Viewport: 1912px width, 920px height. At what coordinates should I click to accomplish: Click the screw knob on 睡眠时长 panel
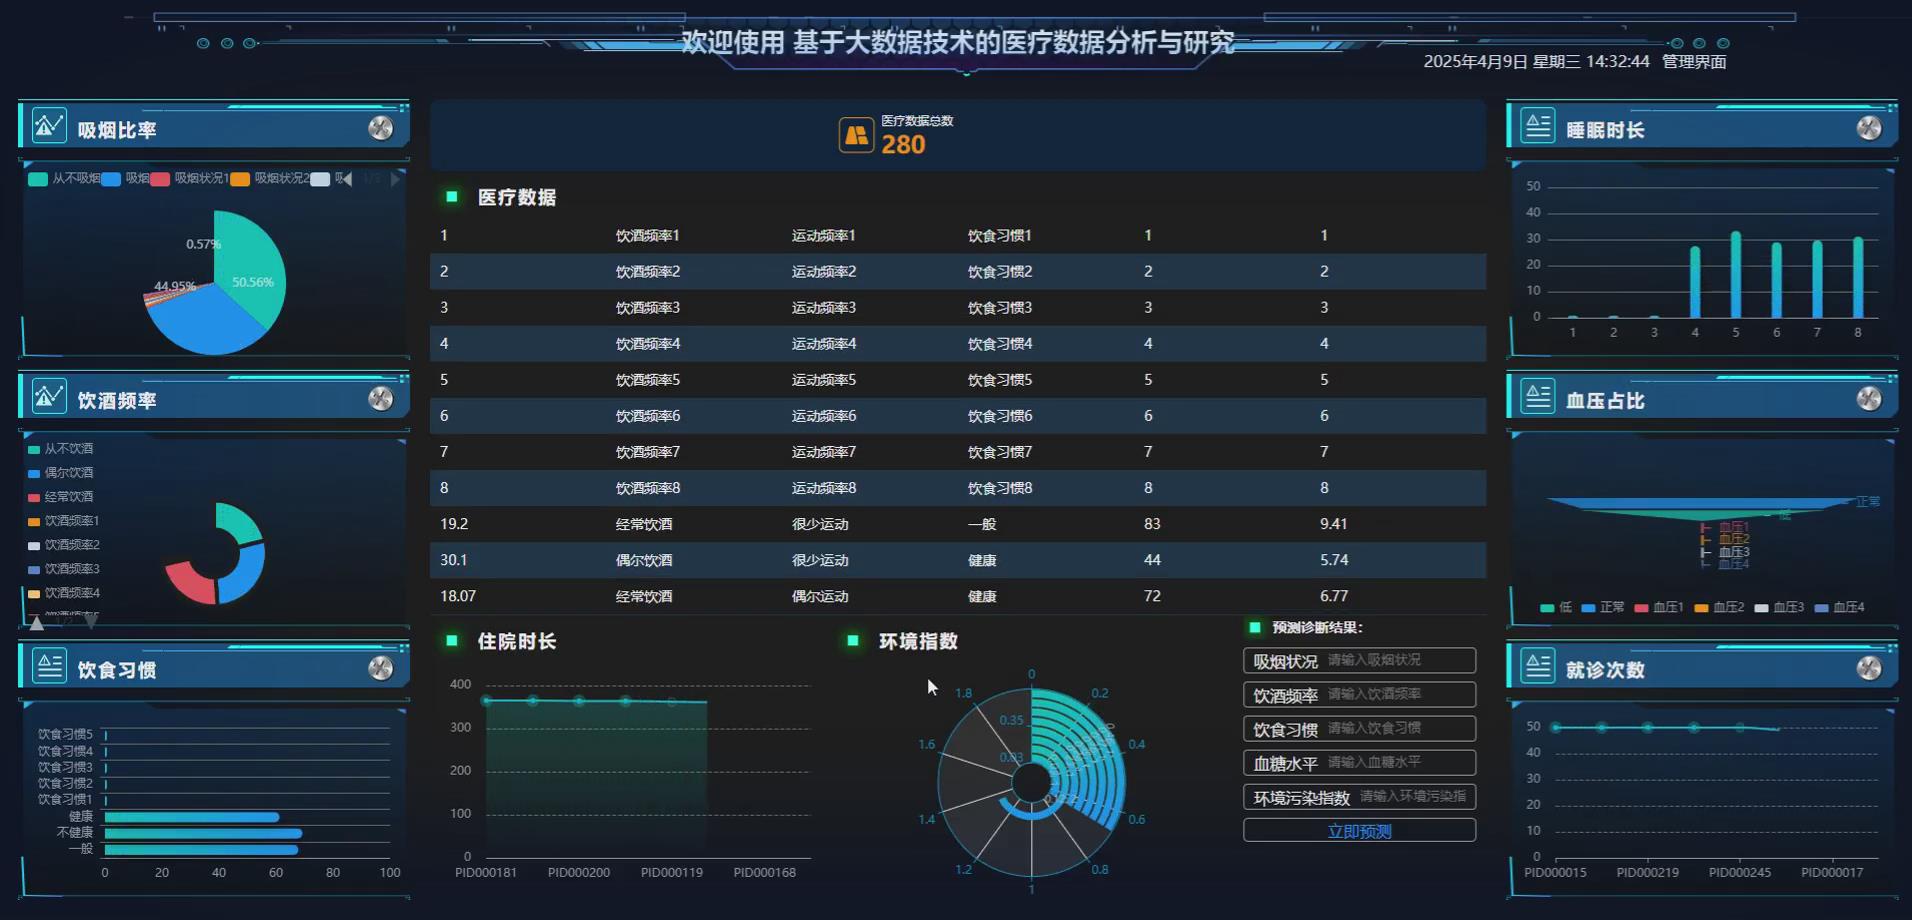[1869, 128]
